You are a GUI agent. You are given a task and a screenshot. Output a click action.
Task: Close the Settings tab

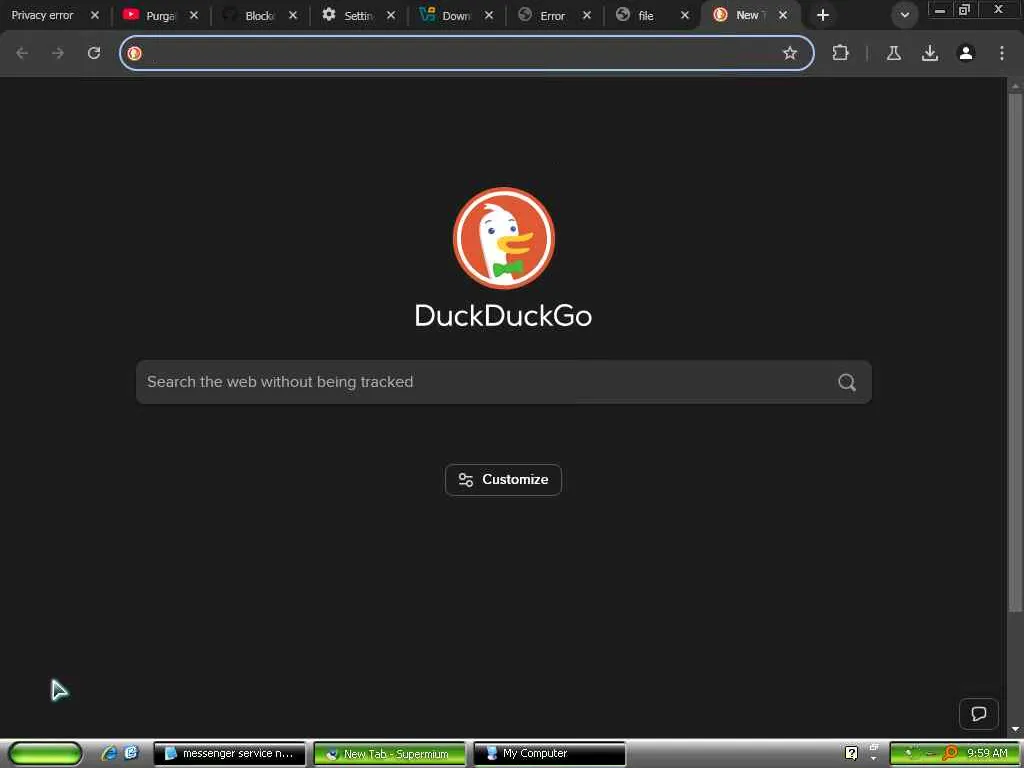[391, 15]
